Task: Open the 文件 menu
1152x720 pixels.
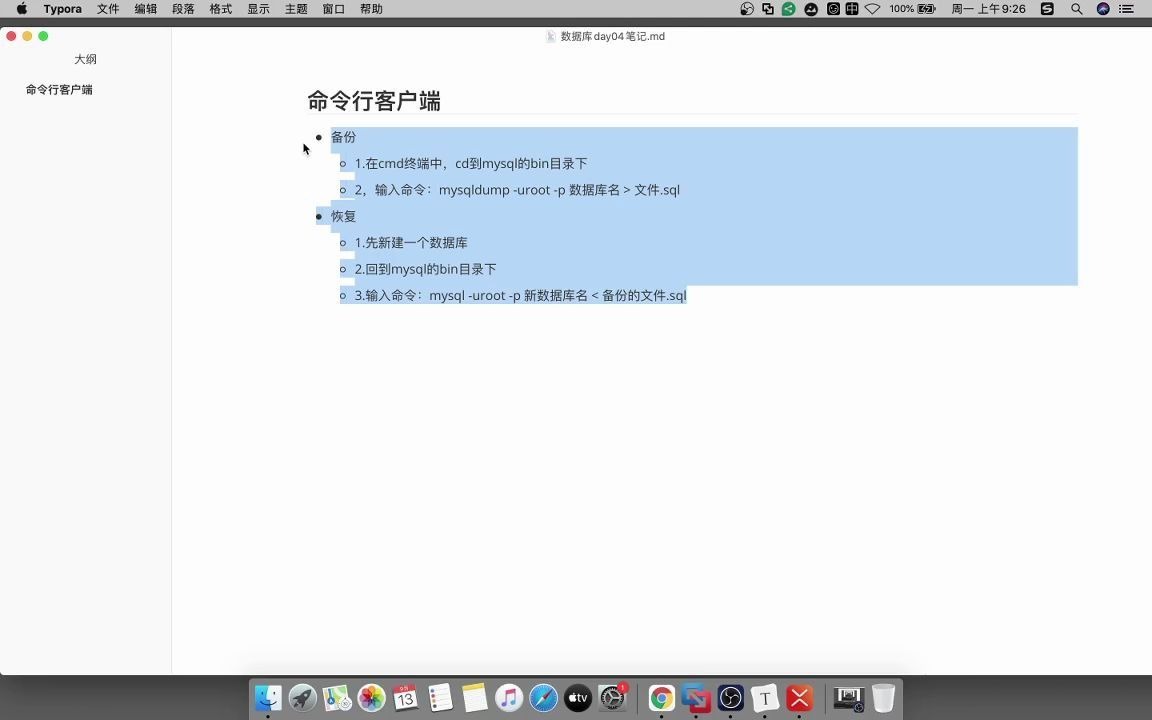Action: pyautogui.click(x=107, y=9)
